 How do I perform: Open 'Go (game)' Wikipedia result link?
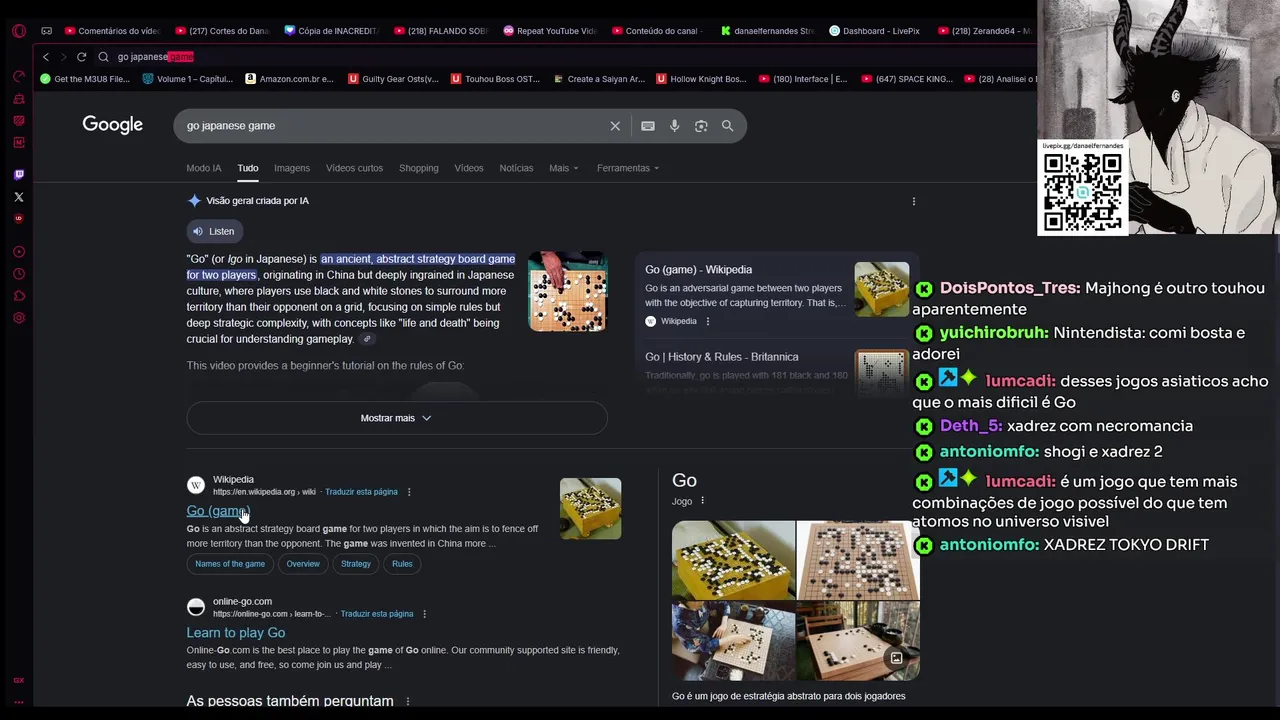coord(217,511)
